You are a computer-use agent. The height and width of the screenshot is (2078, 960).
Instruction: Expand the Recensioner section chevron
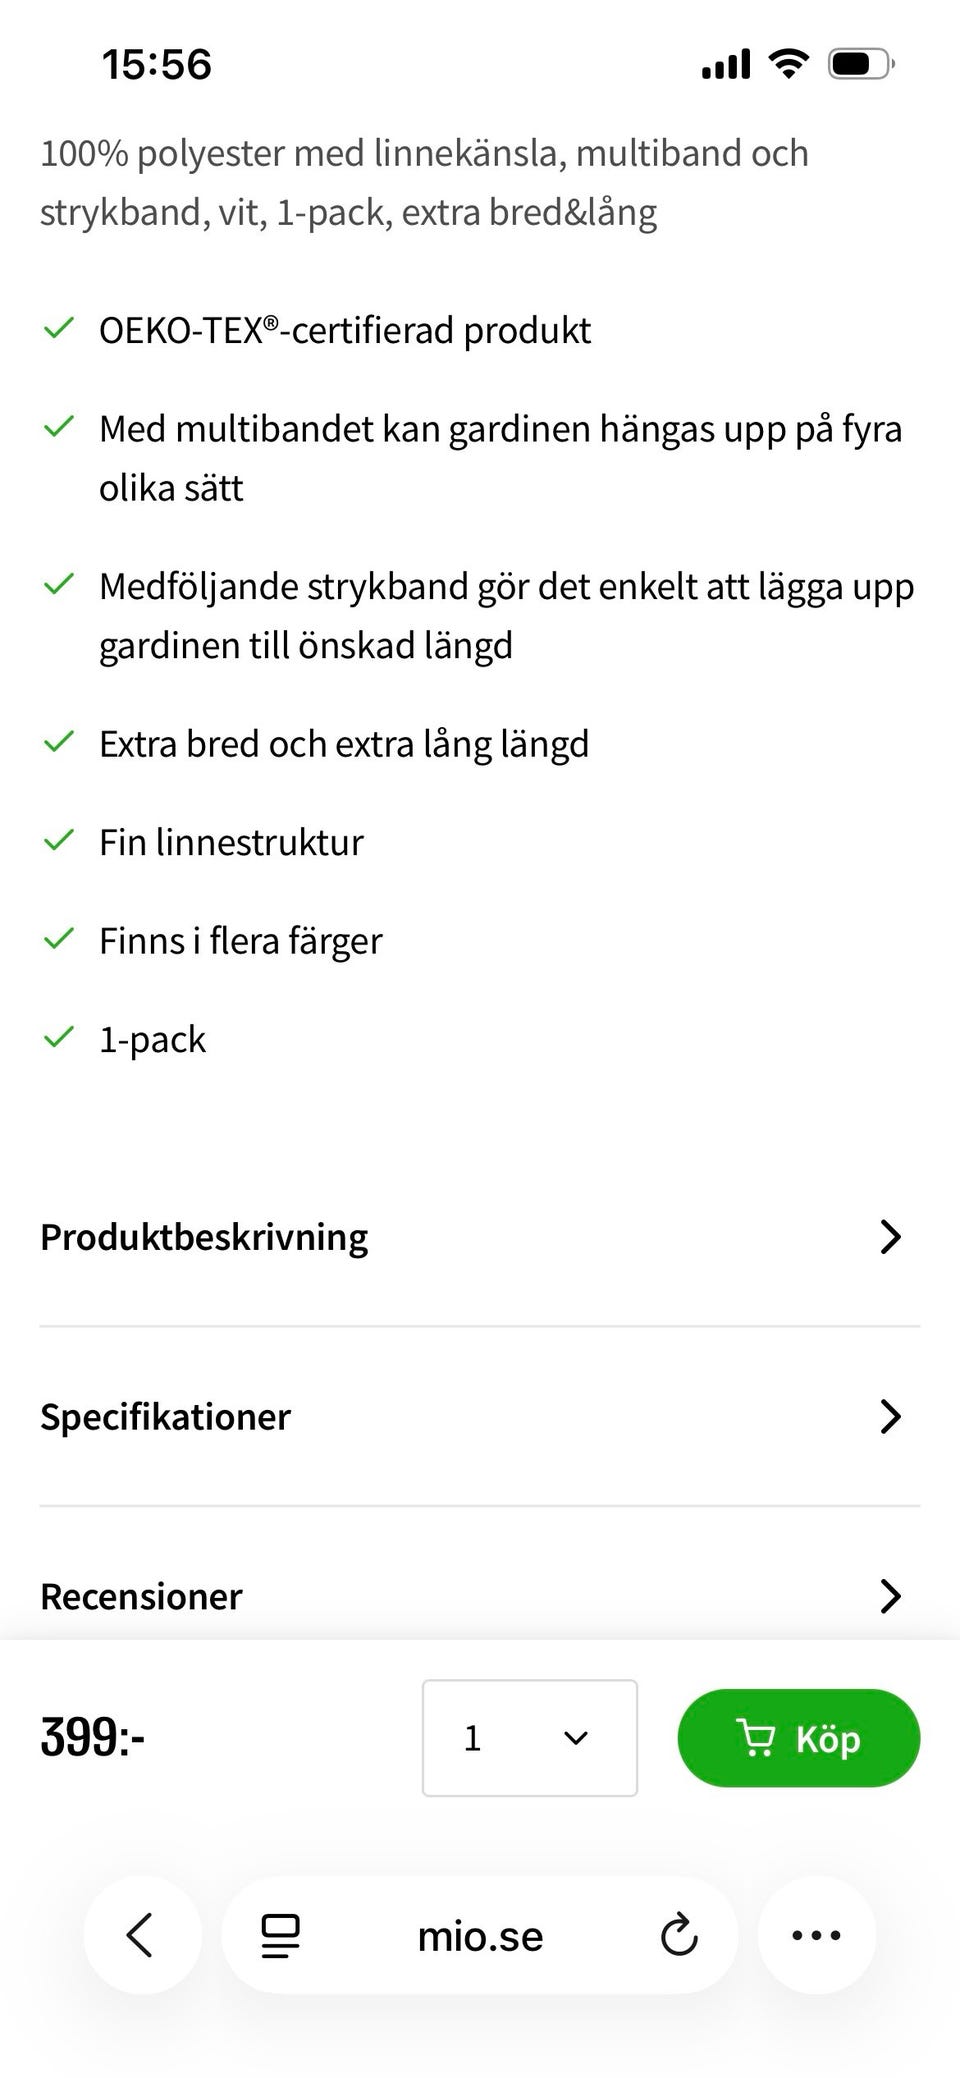tap(889, 1596)
